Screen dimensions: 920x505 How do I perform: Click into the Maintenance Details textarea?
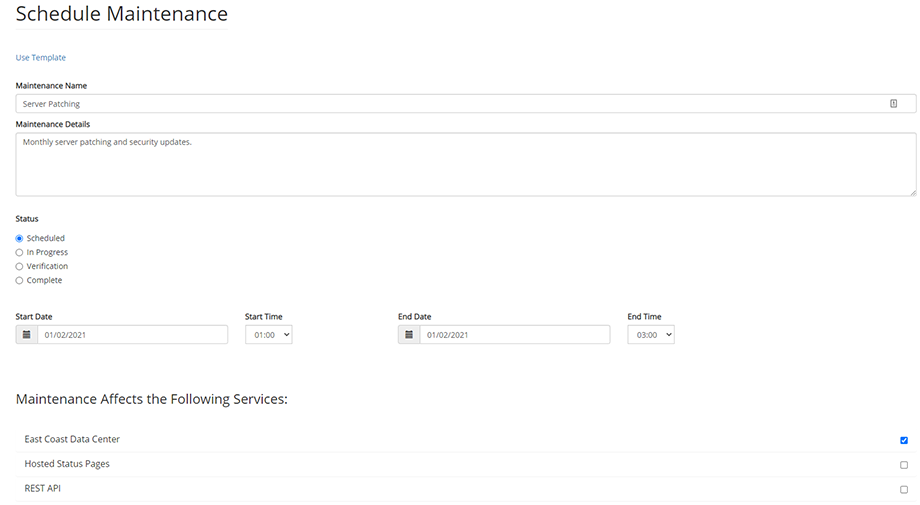coord(466,164)
